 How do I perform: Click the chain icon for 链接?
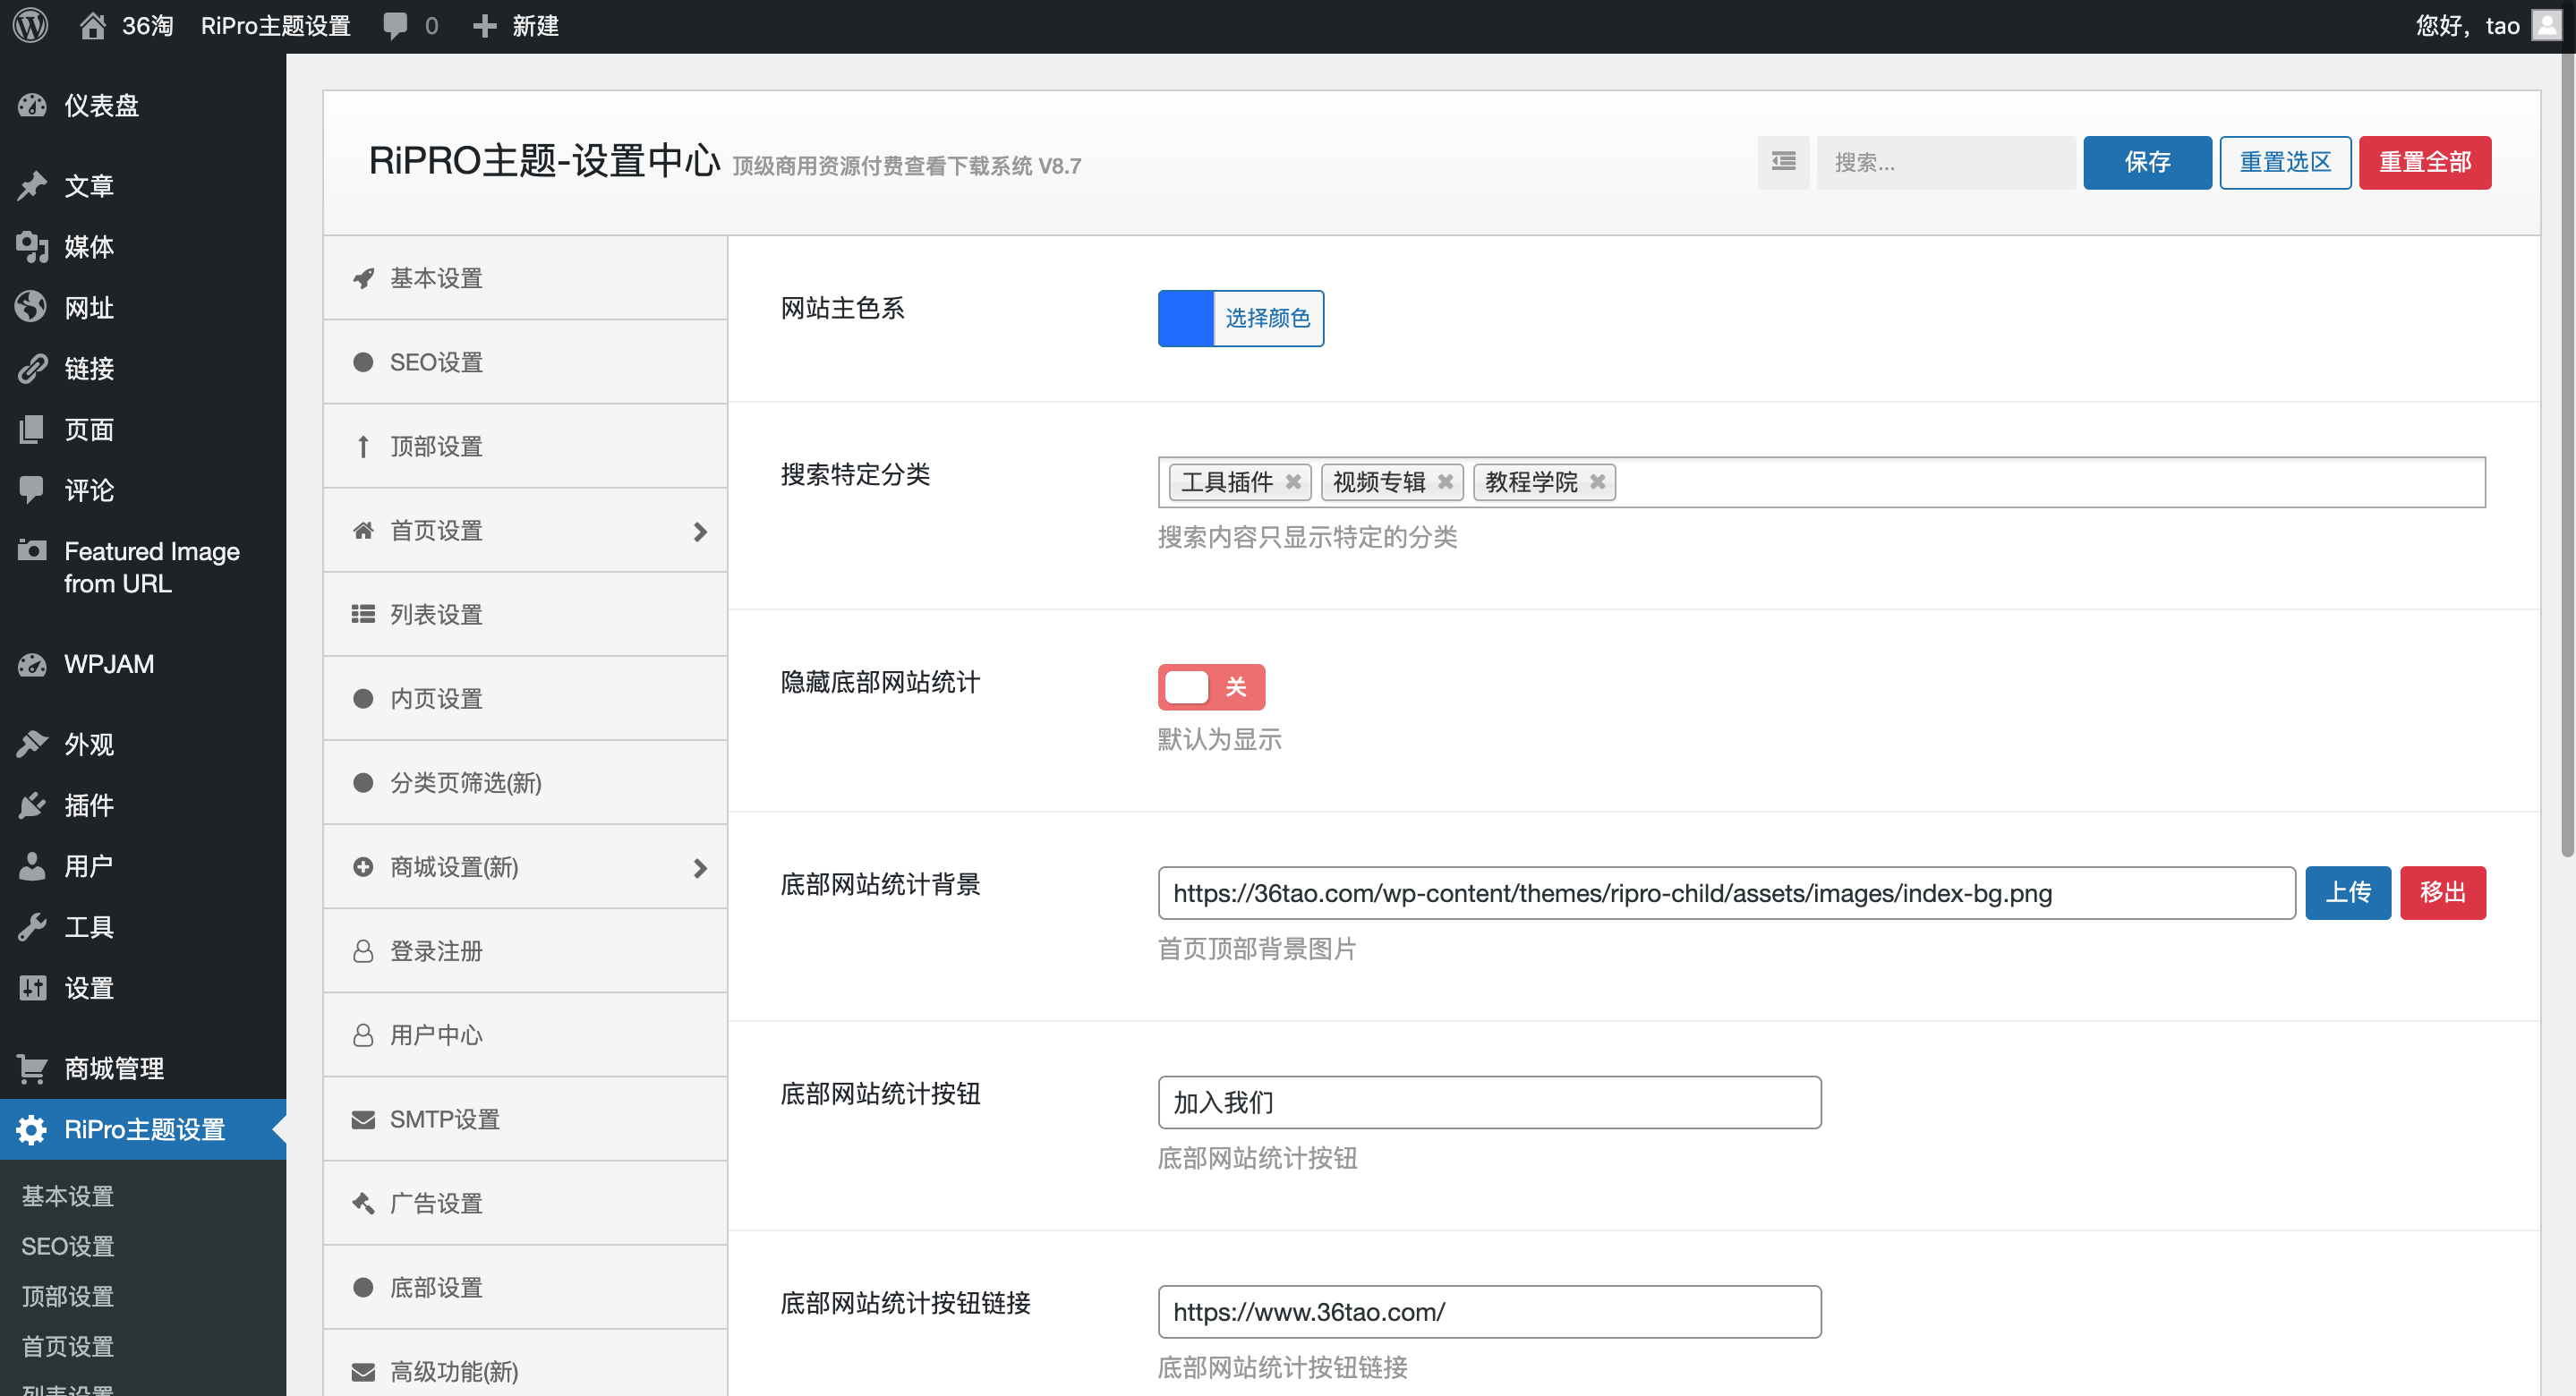click(32, 369)
